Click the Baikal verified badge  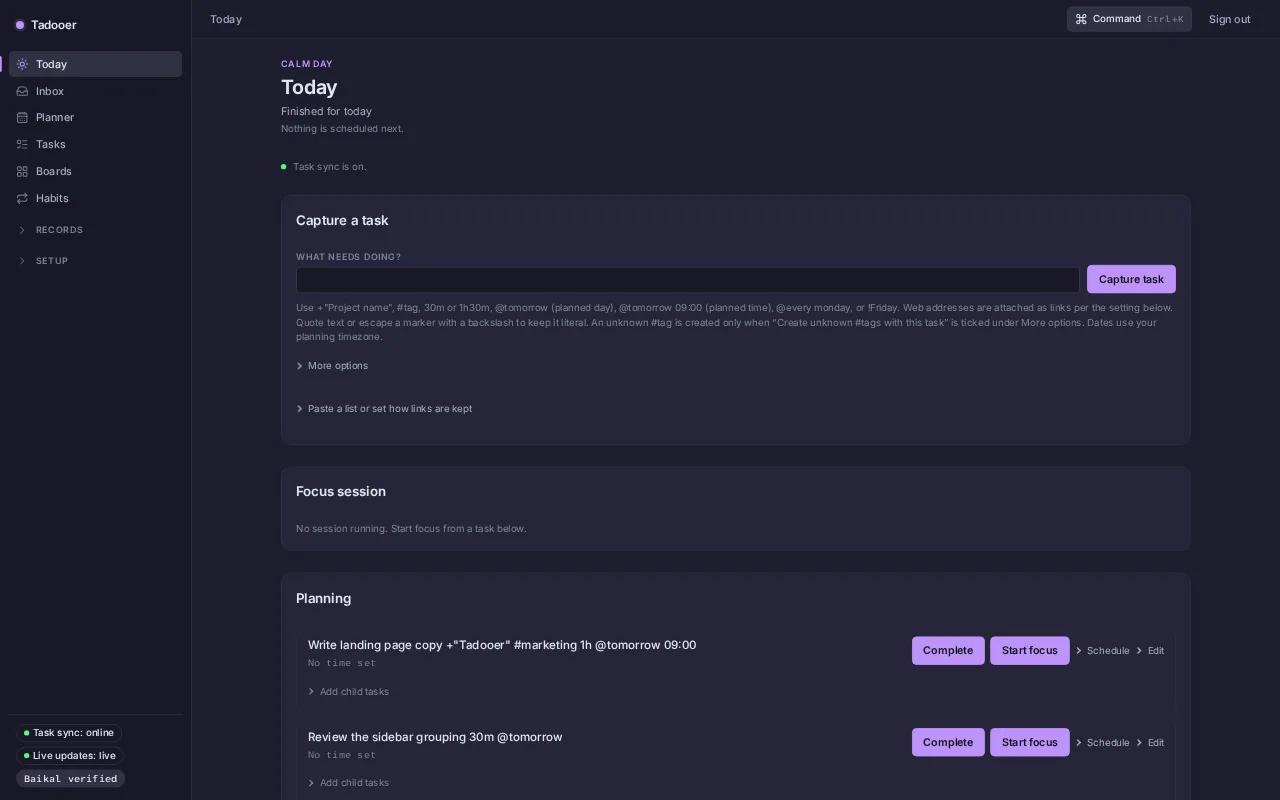(70, 779)
